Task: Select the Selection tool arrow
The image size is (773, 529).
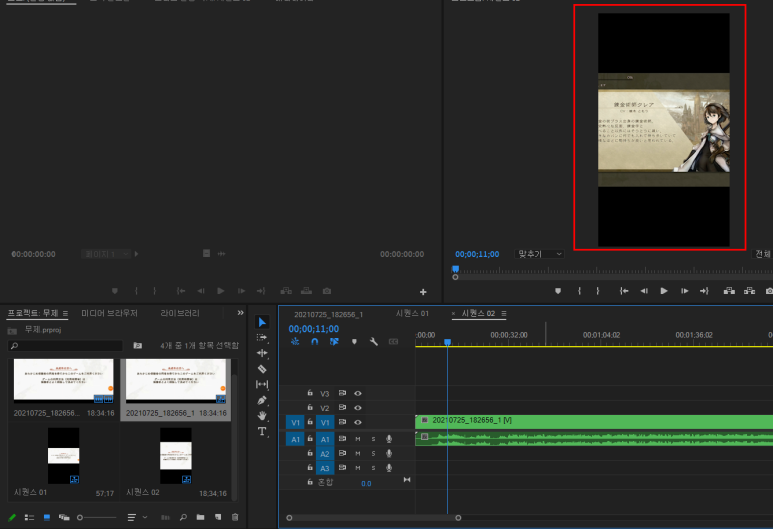Action: (262, 322)
